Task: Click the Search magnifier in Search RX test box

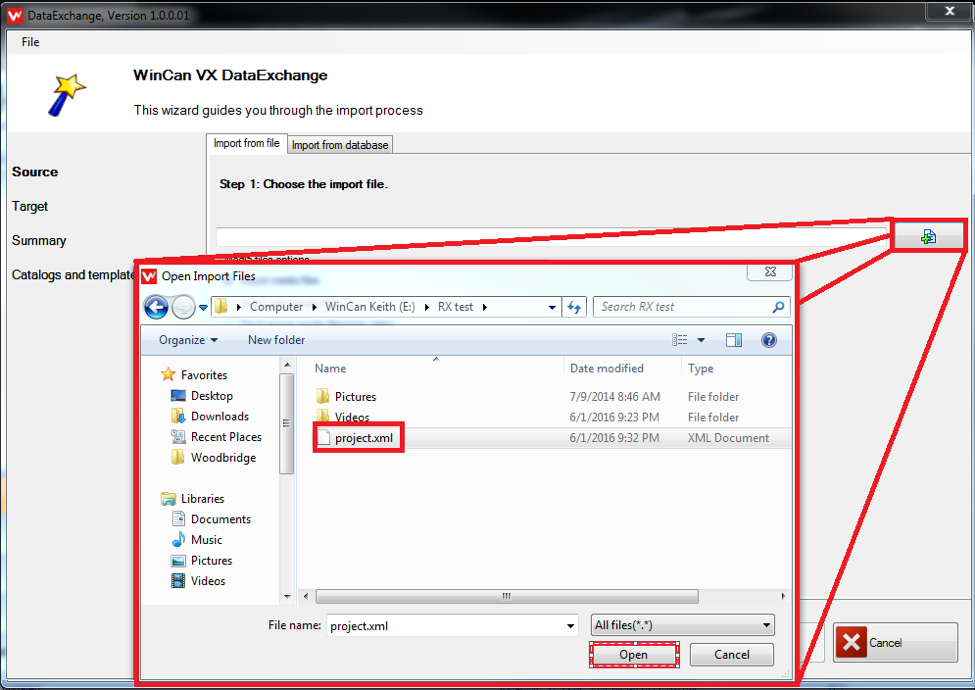Action: [777, 307]
